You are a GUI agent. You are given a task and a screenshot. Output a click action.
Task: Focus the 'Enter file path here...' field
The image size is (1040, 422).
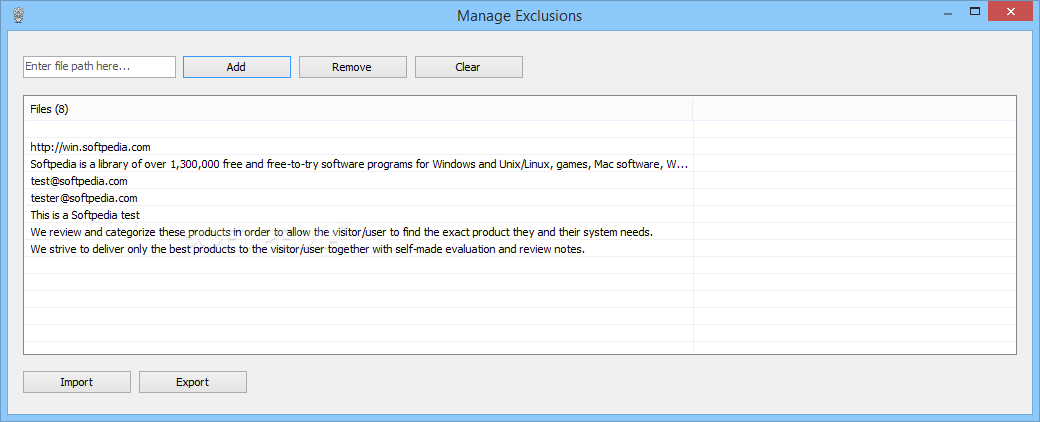99,67
